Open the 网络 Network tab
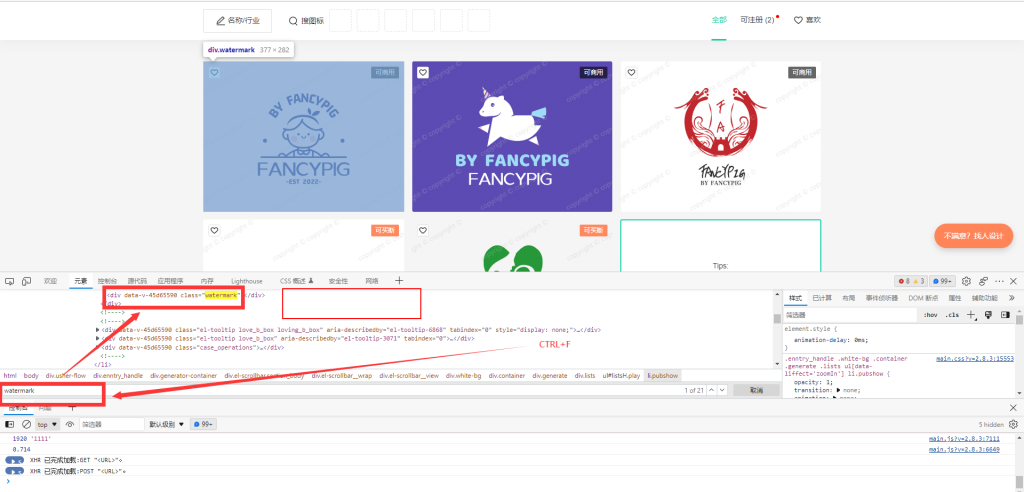The width and height of the screenshot is (1024, 492). point(372,281)
